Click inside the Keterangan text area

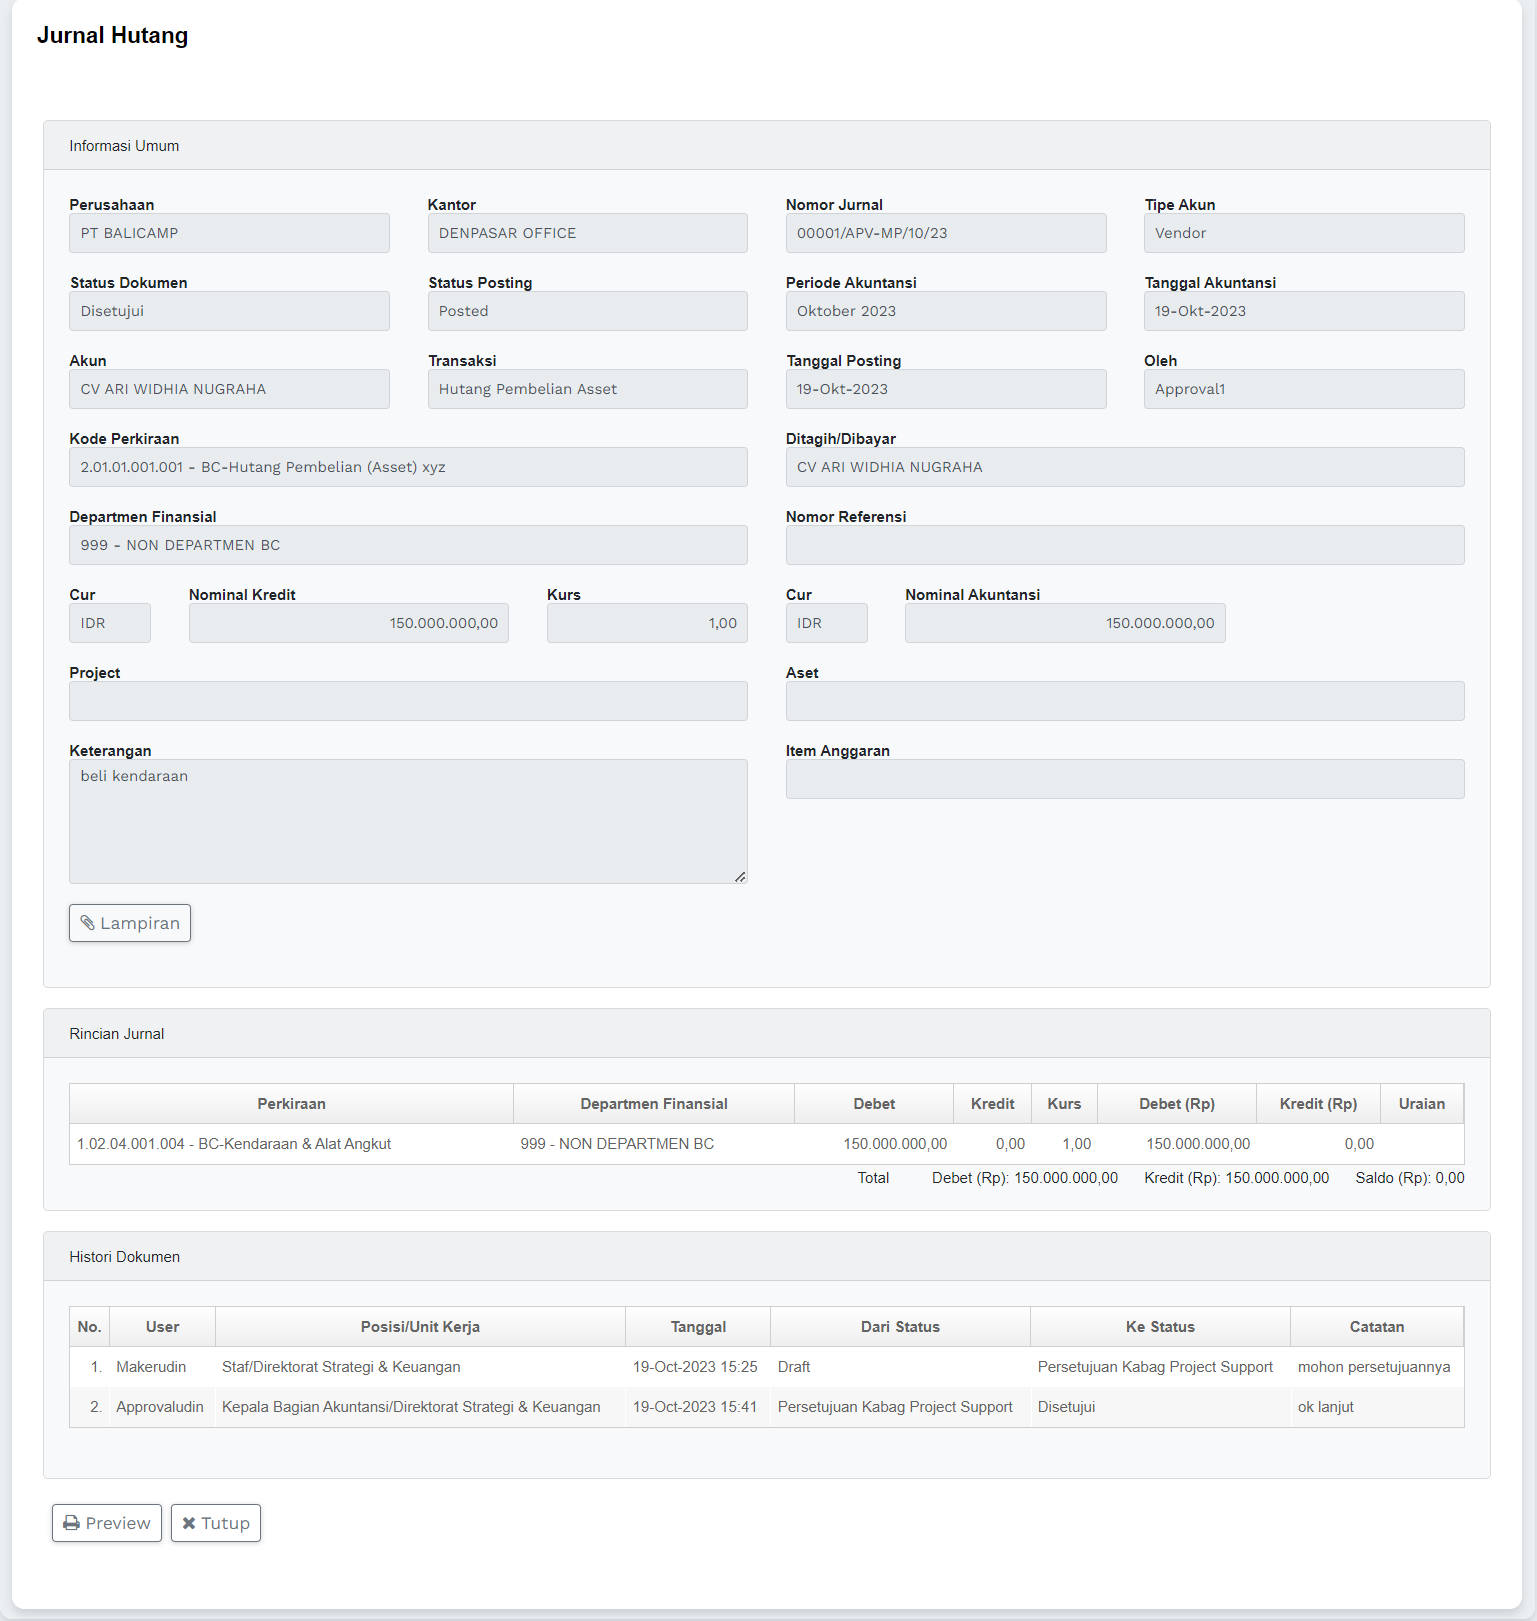pos(408,821)
